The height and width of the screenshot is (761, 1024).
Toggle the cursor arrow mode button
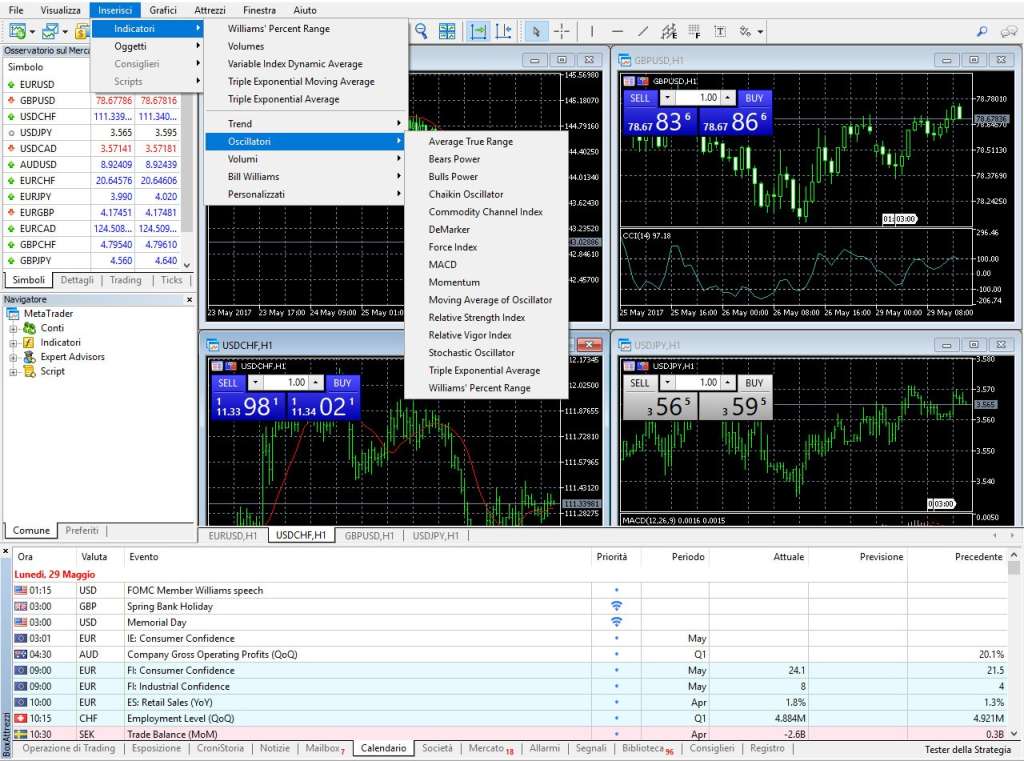(x=536, y=31)
